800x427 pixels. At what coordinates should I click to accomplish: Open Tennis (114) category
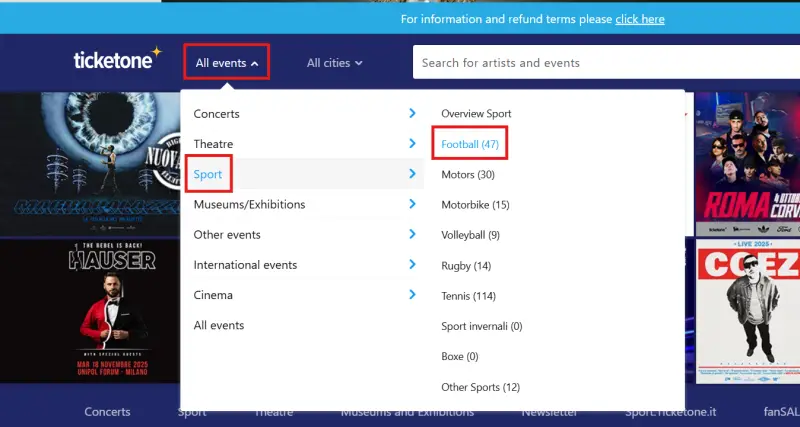click(468, 296)
